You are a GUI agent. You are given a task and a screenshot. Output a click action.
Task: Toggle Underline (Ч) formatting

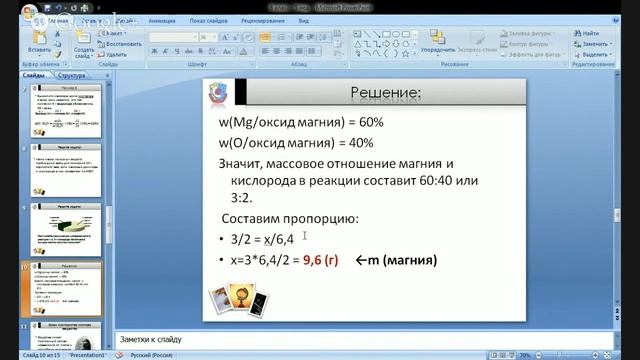coord(177,51)
